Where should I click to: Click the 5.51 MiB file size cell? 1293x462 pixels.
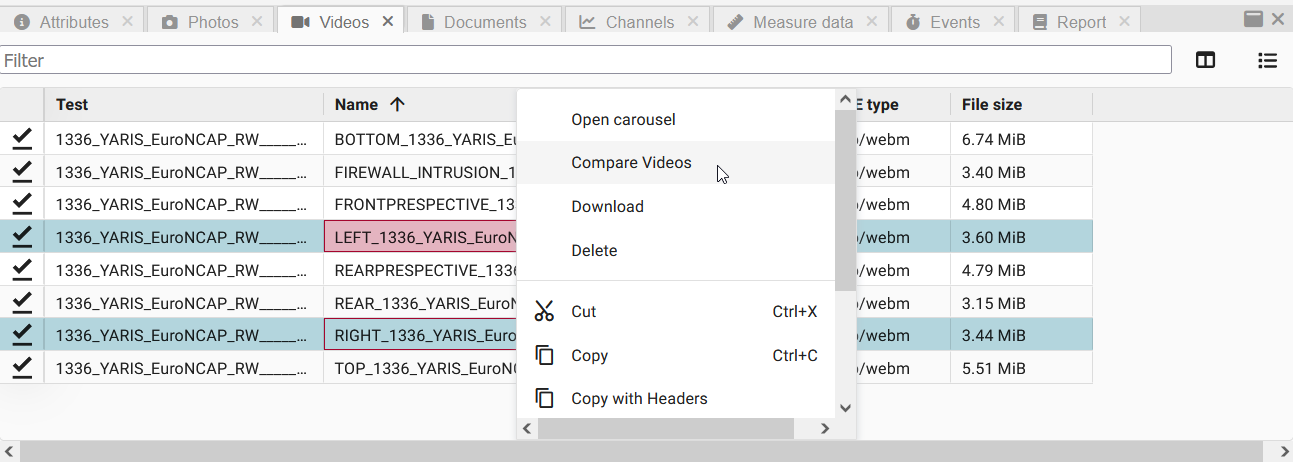pyautogui.click(x=1021, y=368)
